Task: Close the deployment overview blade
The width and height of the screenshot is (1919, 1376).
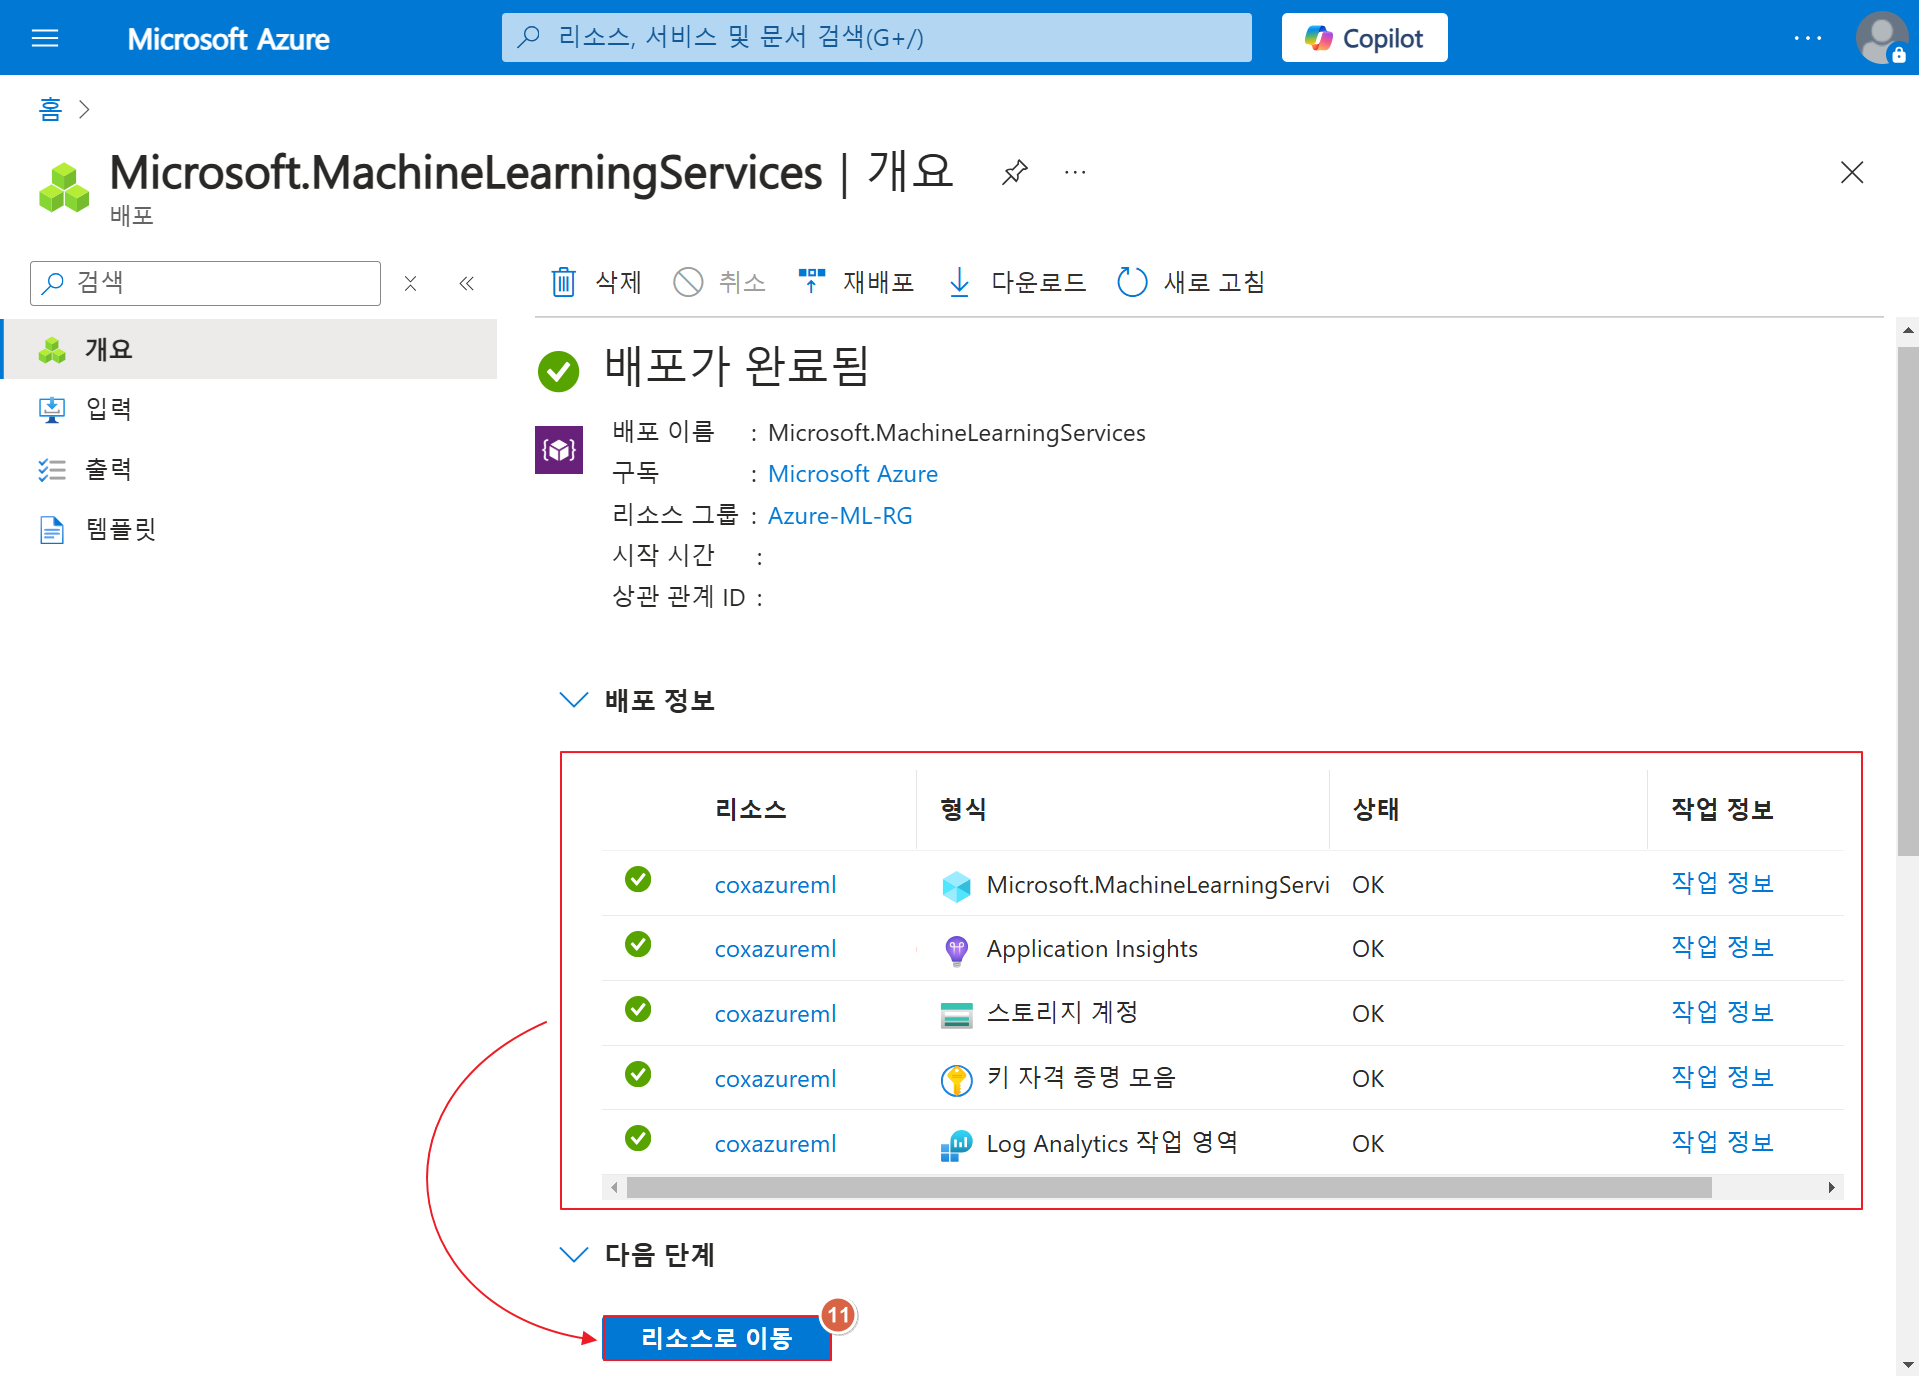Action: pyautogui.click(x=1852, y=172)
